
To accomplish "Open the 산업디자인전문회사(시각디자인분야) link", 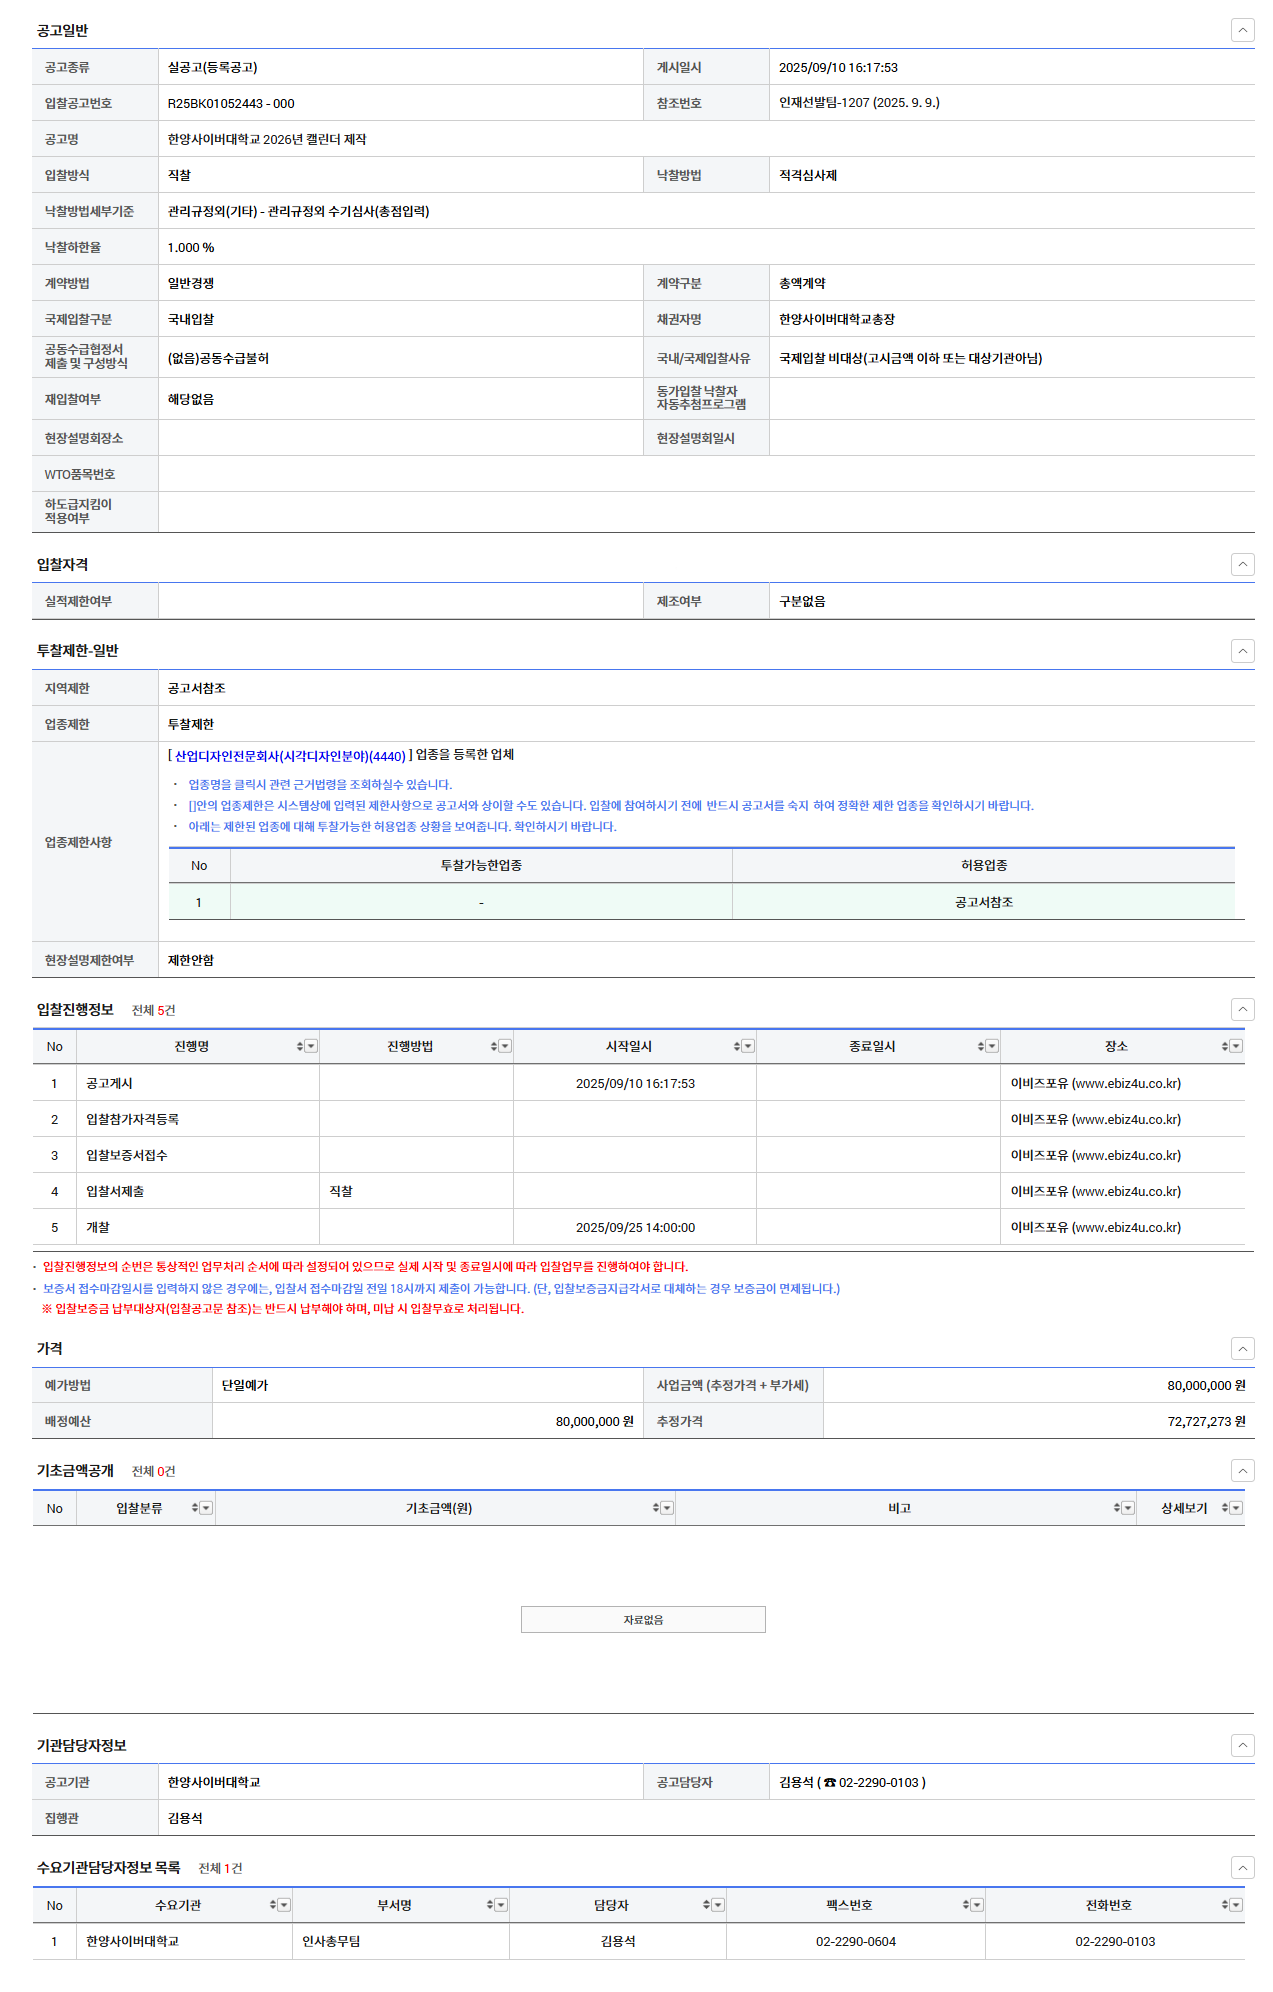I will (290, 756).
